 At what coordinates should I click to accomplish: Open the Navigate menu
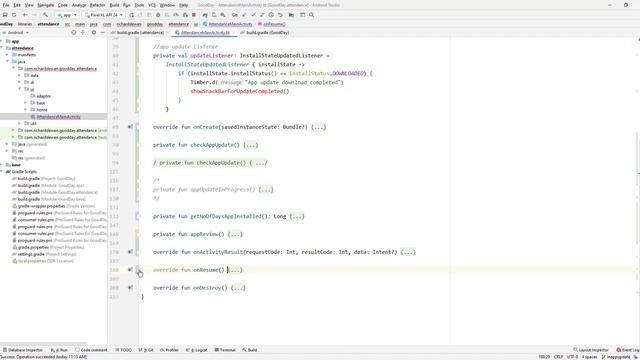coord(45,5)
